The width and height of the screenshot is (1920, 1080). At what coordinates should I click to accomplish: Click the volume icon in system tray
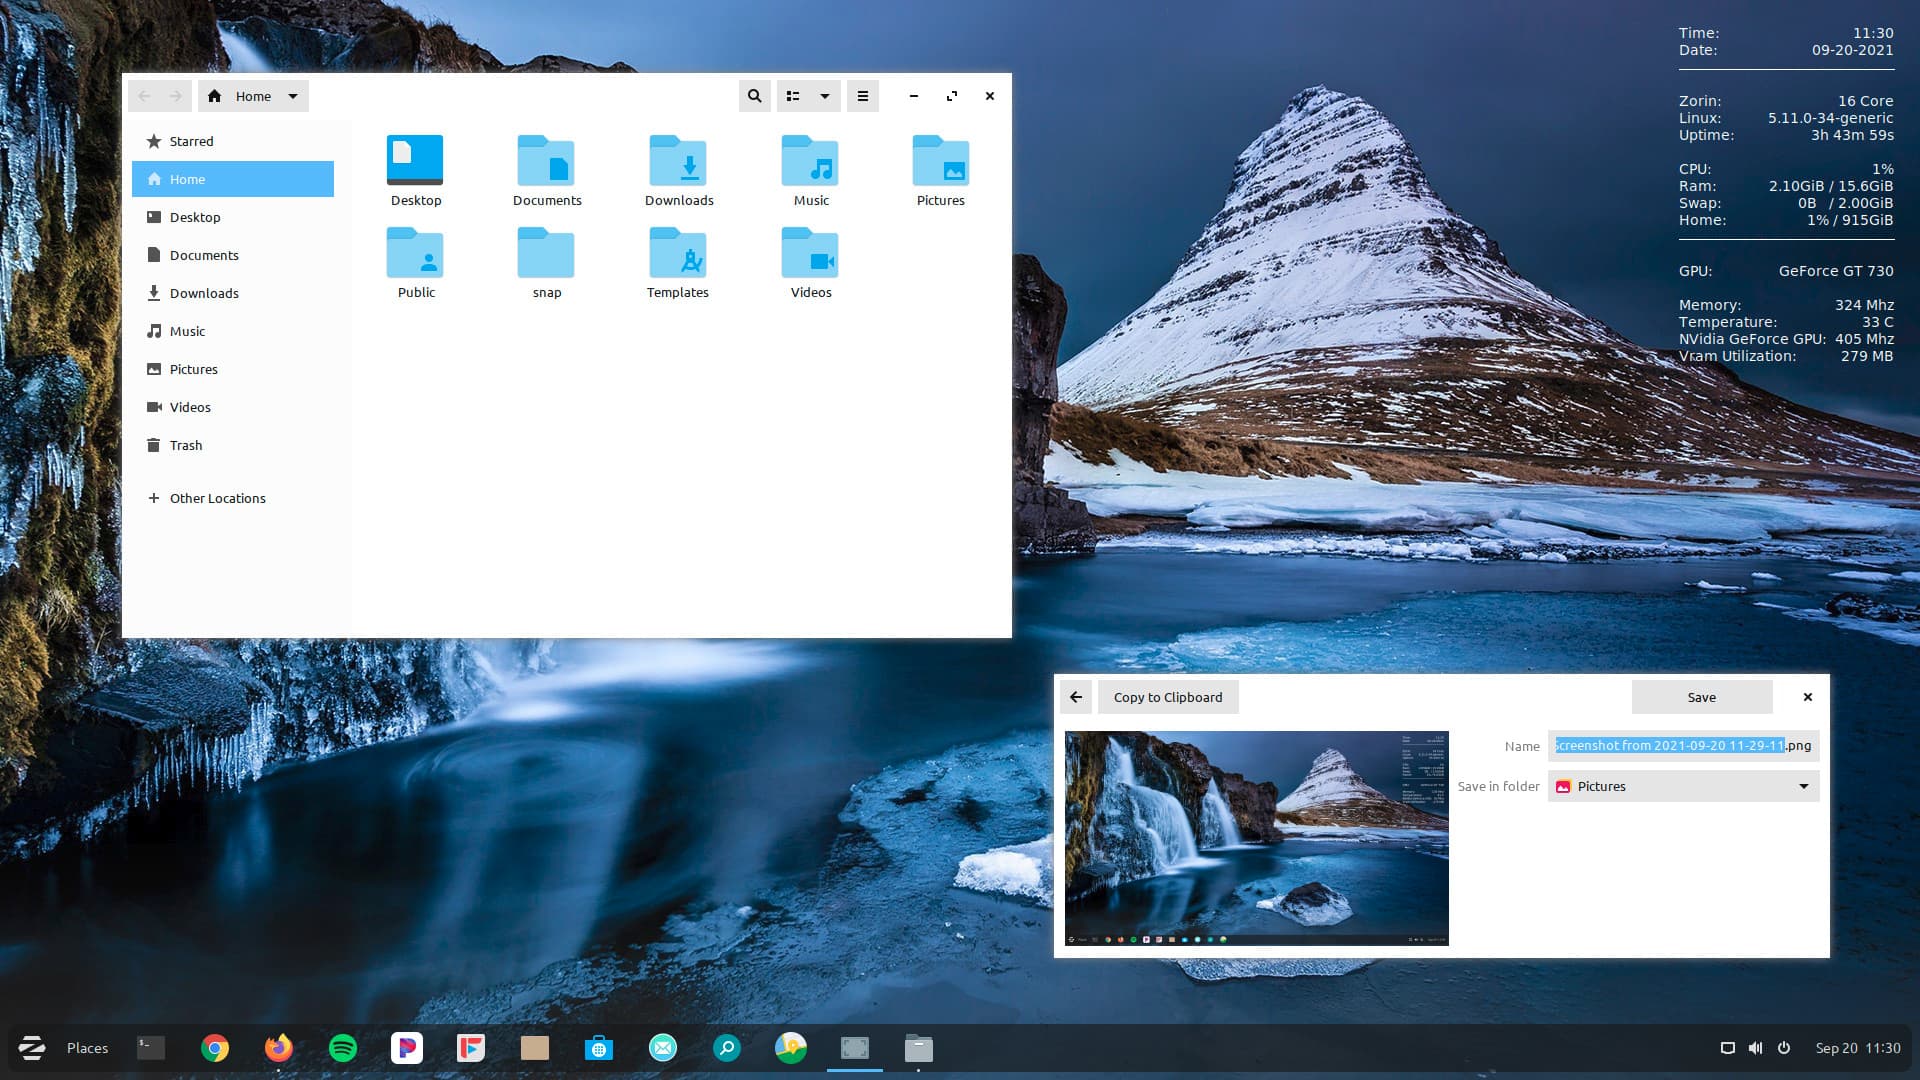(1755, 1048)
